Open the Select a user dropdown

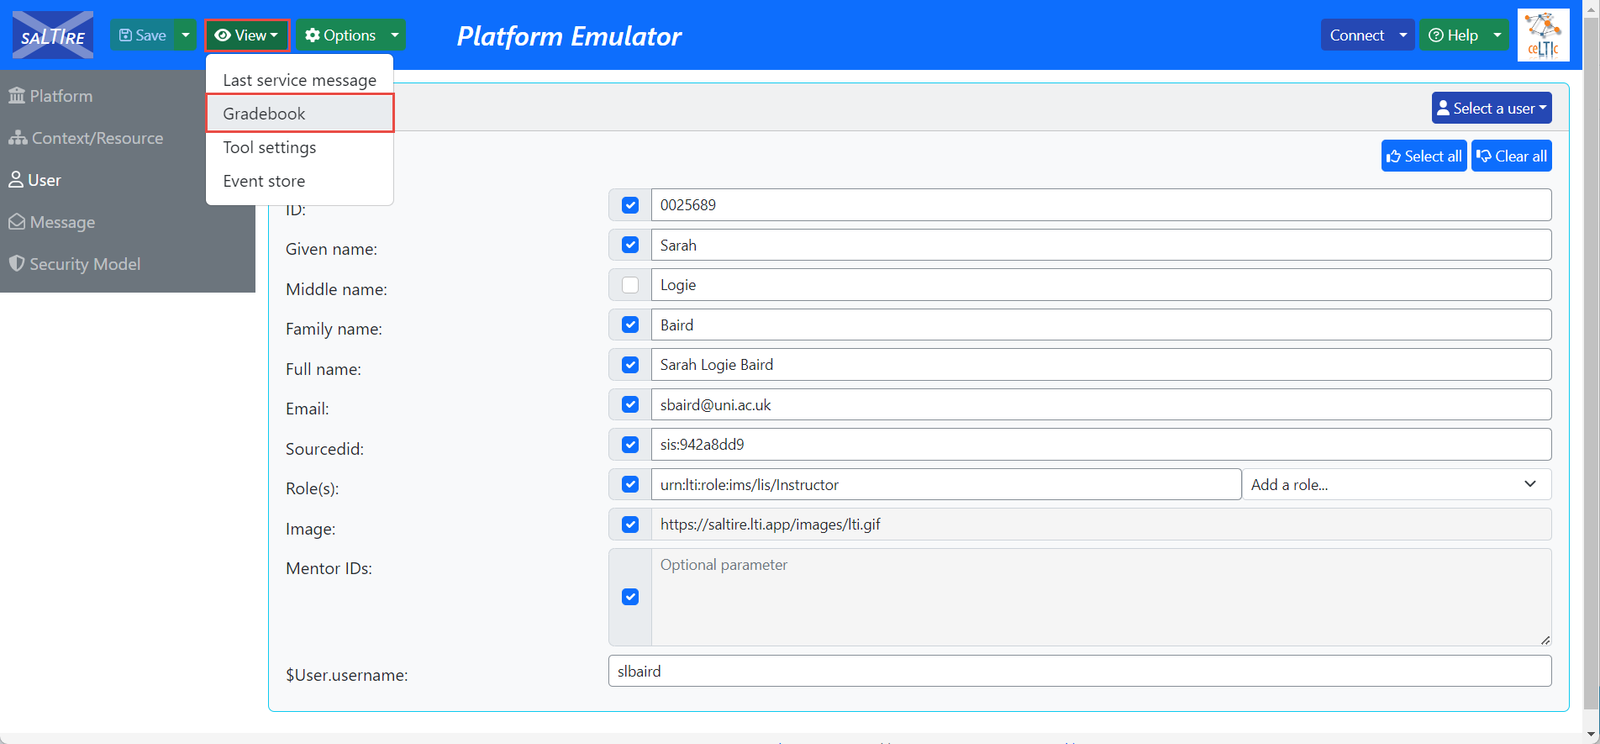pyautogui.click(x=1491, y=108)
